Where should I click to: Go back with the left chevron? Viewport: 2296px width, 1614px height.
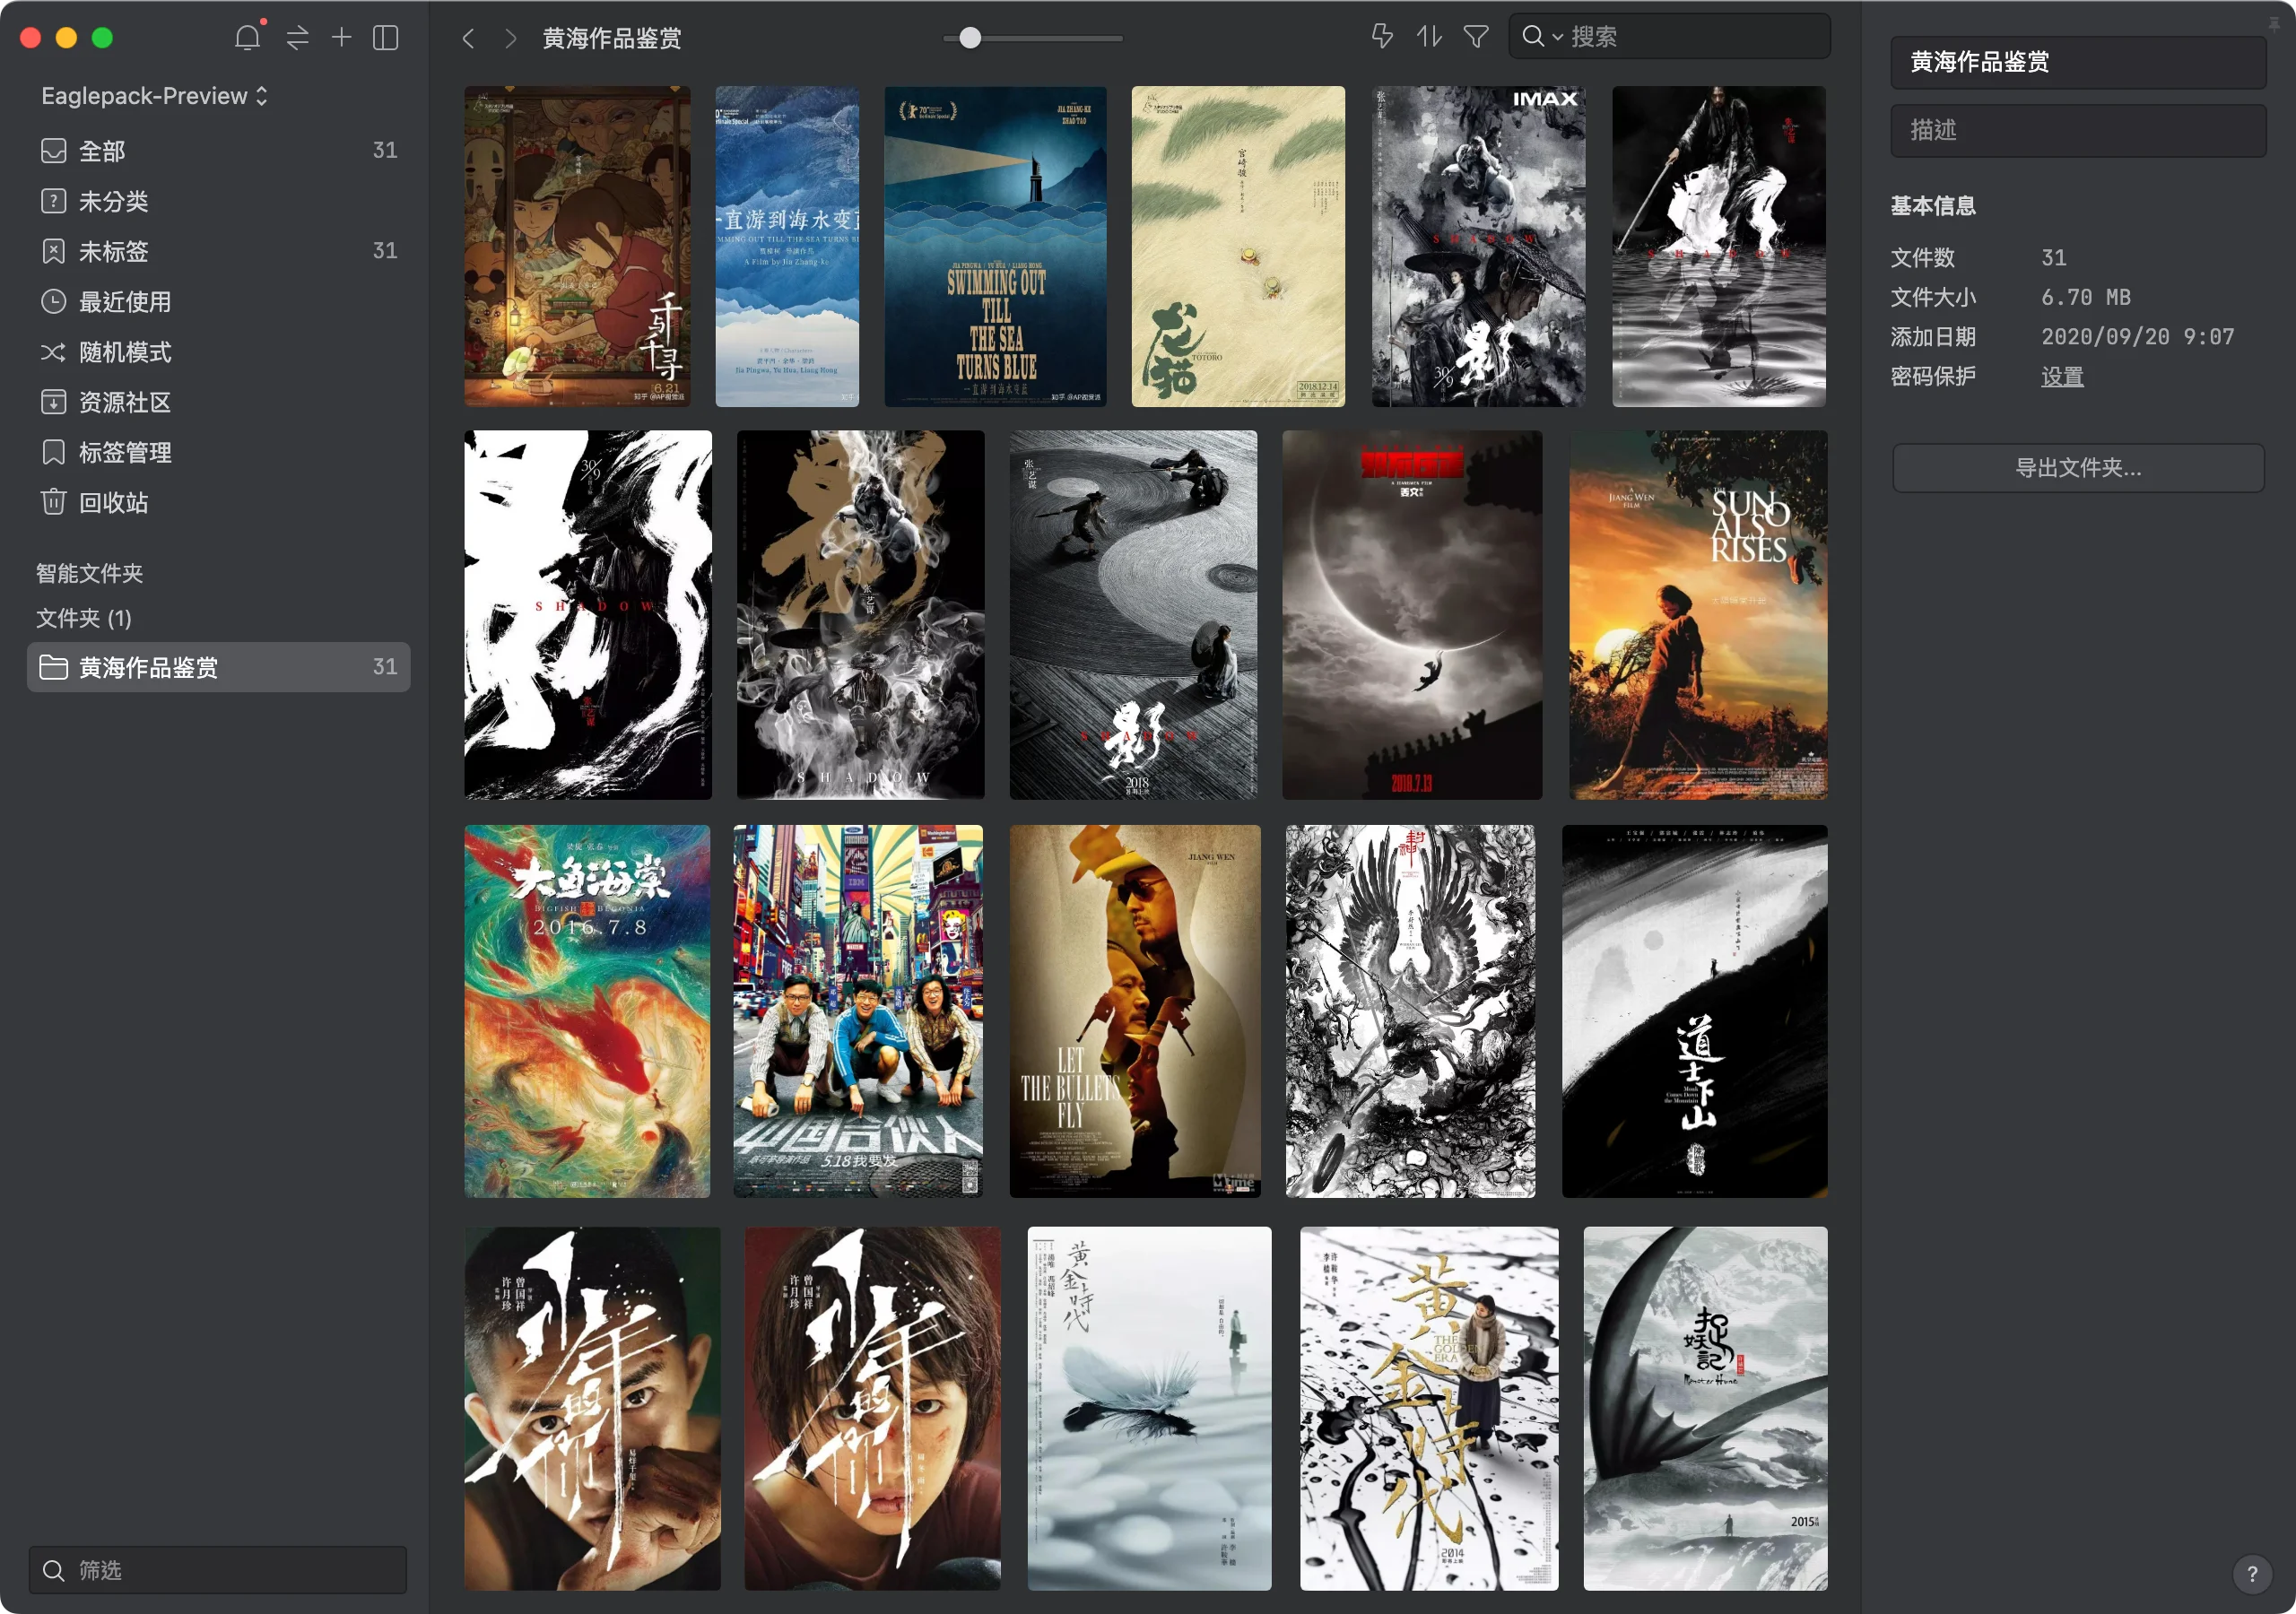pyautogui.click(x=468, y=38)
